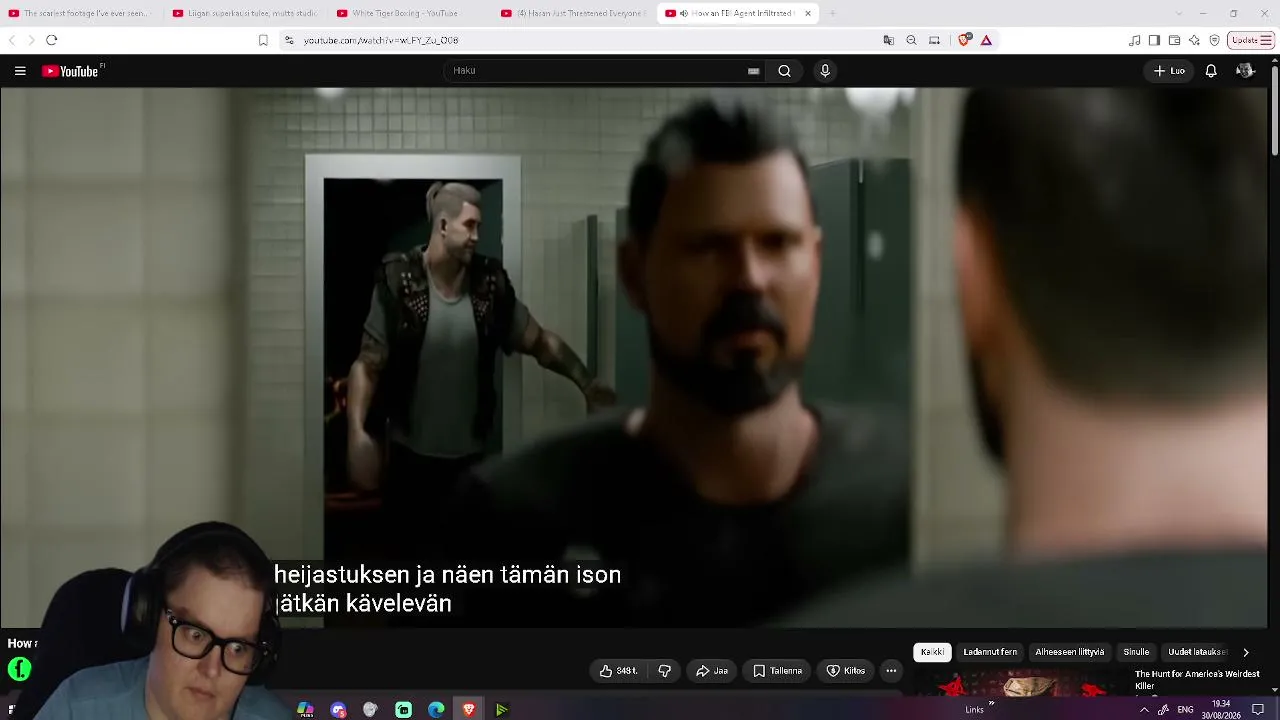Share the video with Jaa
The image size is (1280, 720).
[x=712, y=671]
